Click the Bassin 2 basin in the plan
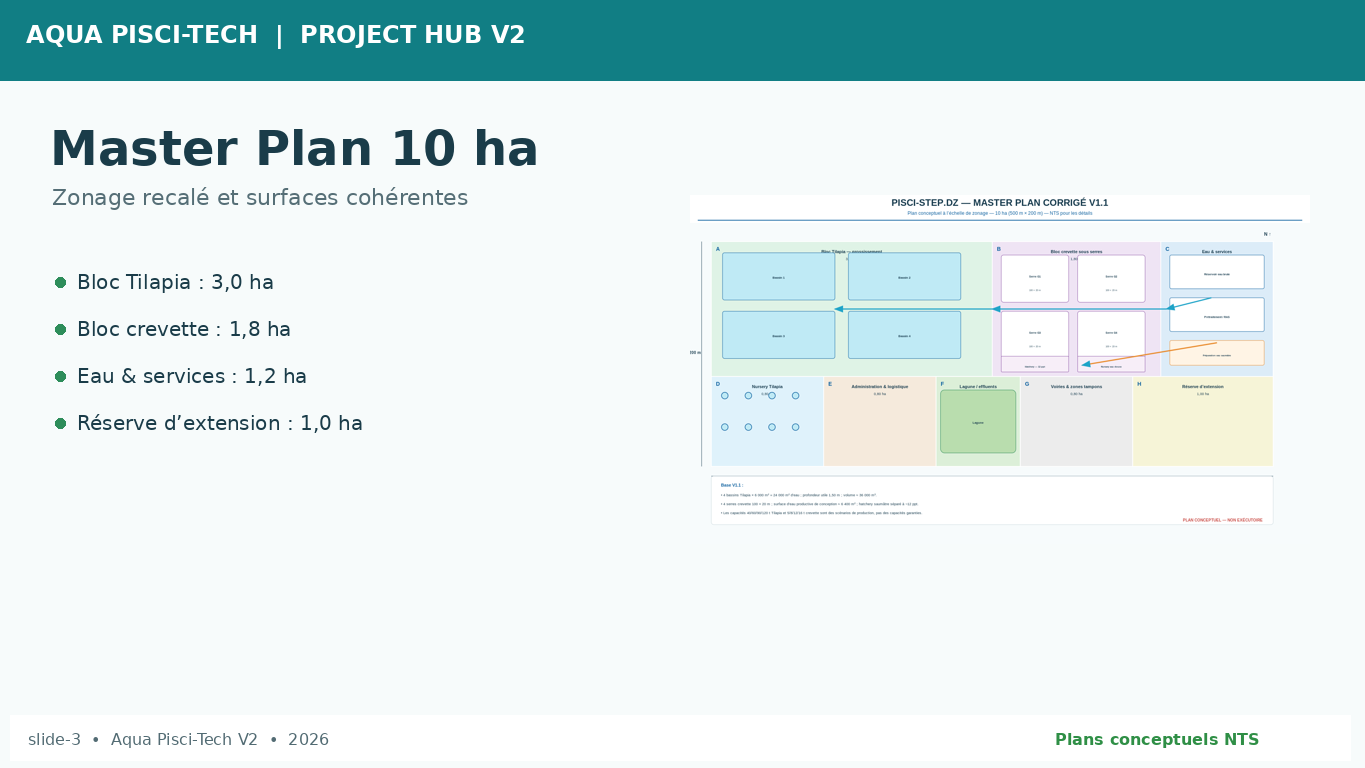1365x768 pixels. tap(905, 277)
